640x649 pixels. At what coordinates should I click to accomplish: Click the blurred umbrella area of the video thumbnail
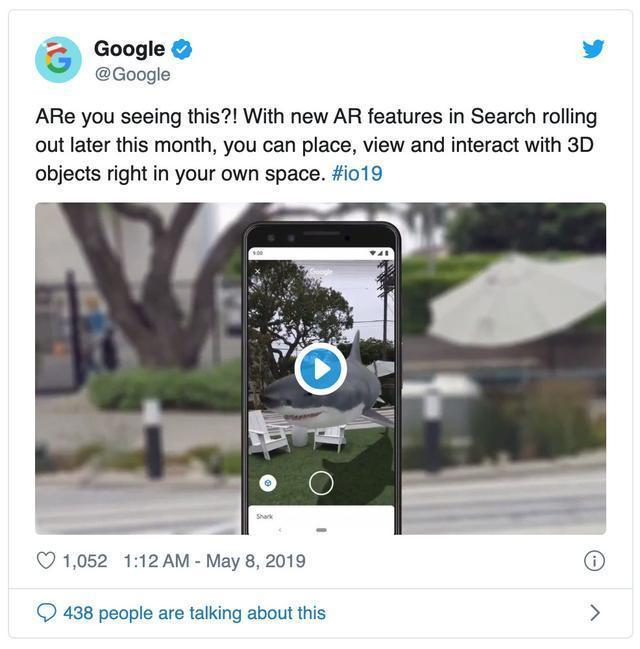515,300
